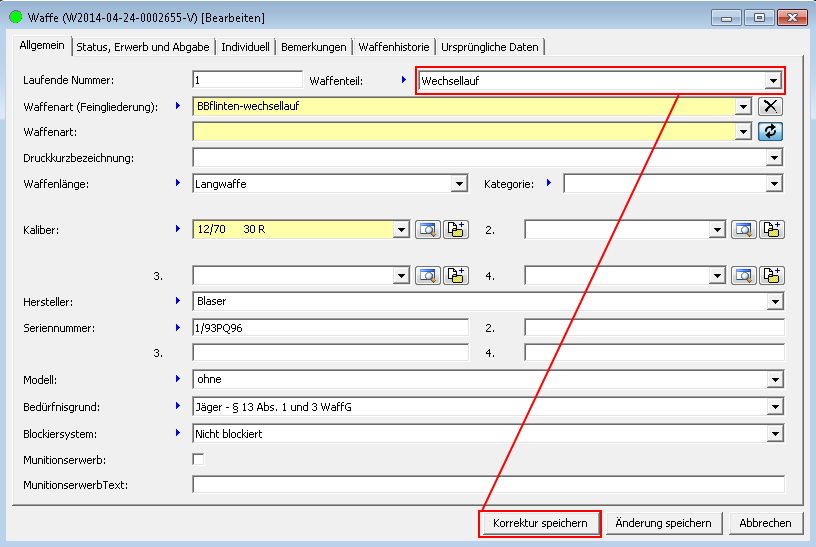Click the add-copy icon next to Kaliber 2

coord(772,230)
